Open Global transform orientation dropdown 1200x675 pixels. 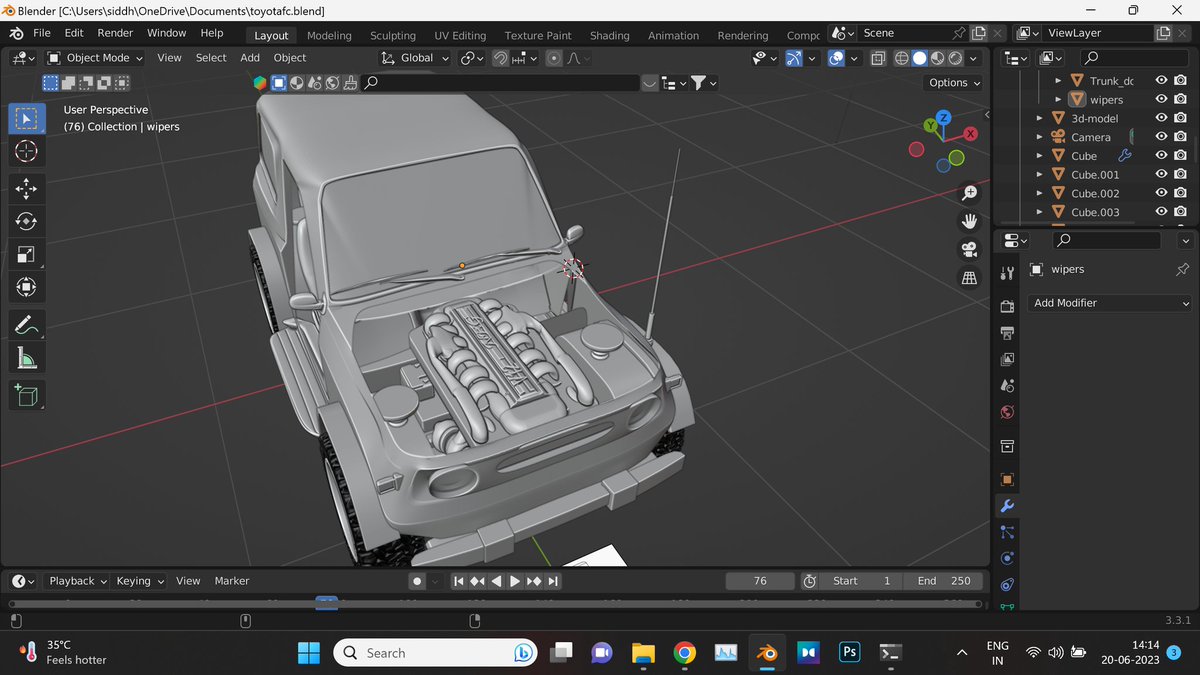415,58
